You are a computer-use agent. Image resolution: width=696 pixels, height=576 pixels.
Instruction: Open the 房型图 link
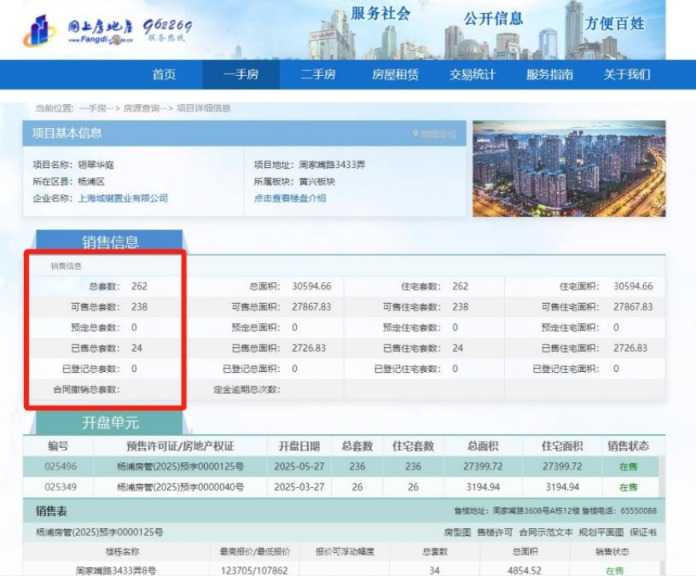456,532
